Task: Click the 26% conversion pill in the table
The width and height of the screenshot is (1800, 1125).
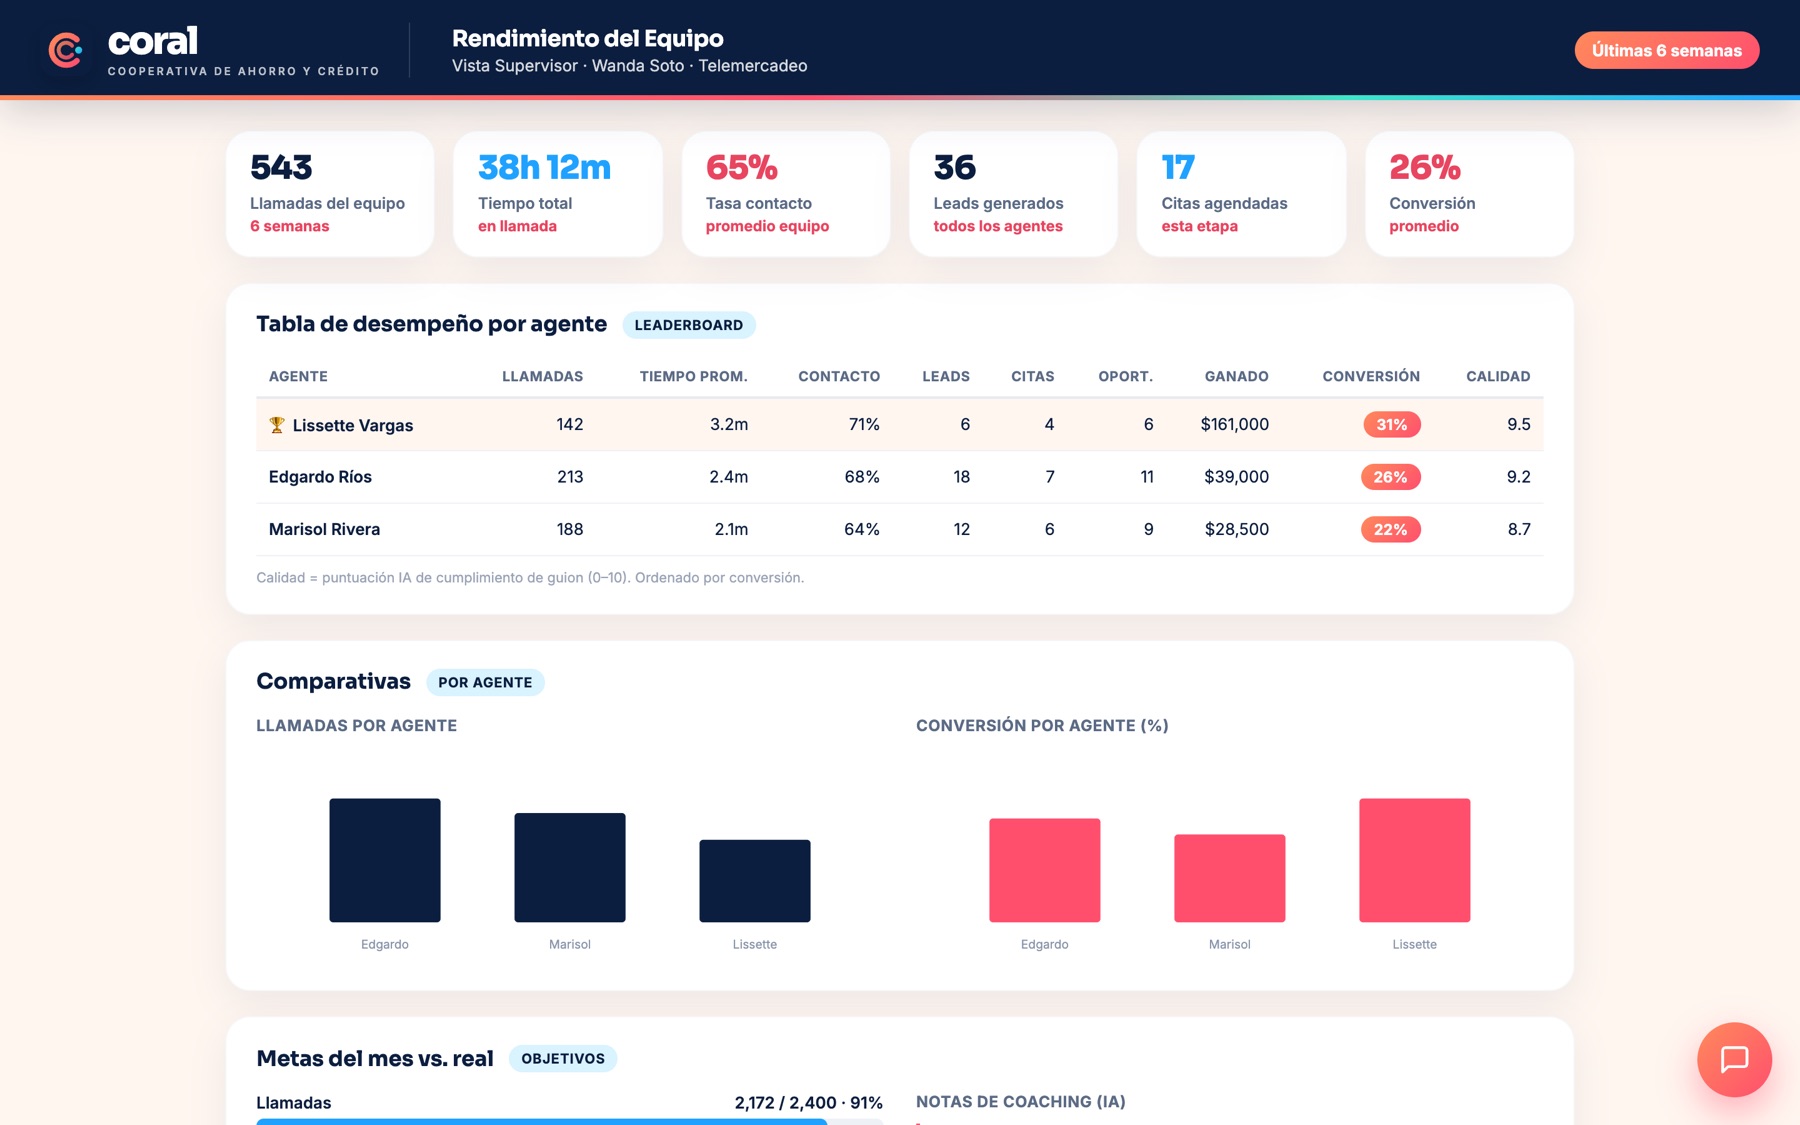Action: [x=1391, y=477]
